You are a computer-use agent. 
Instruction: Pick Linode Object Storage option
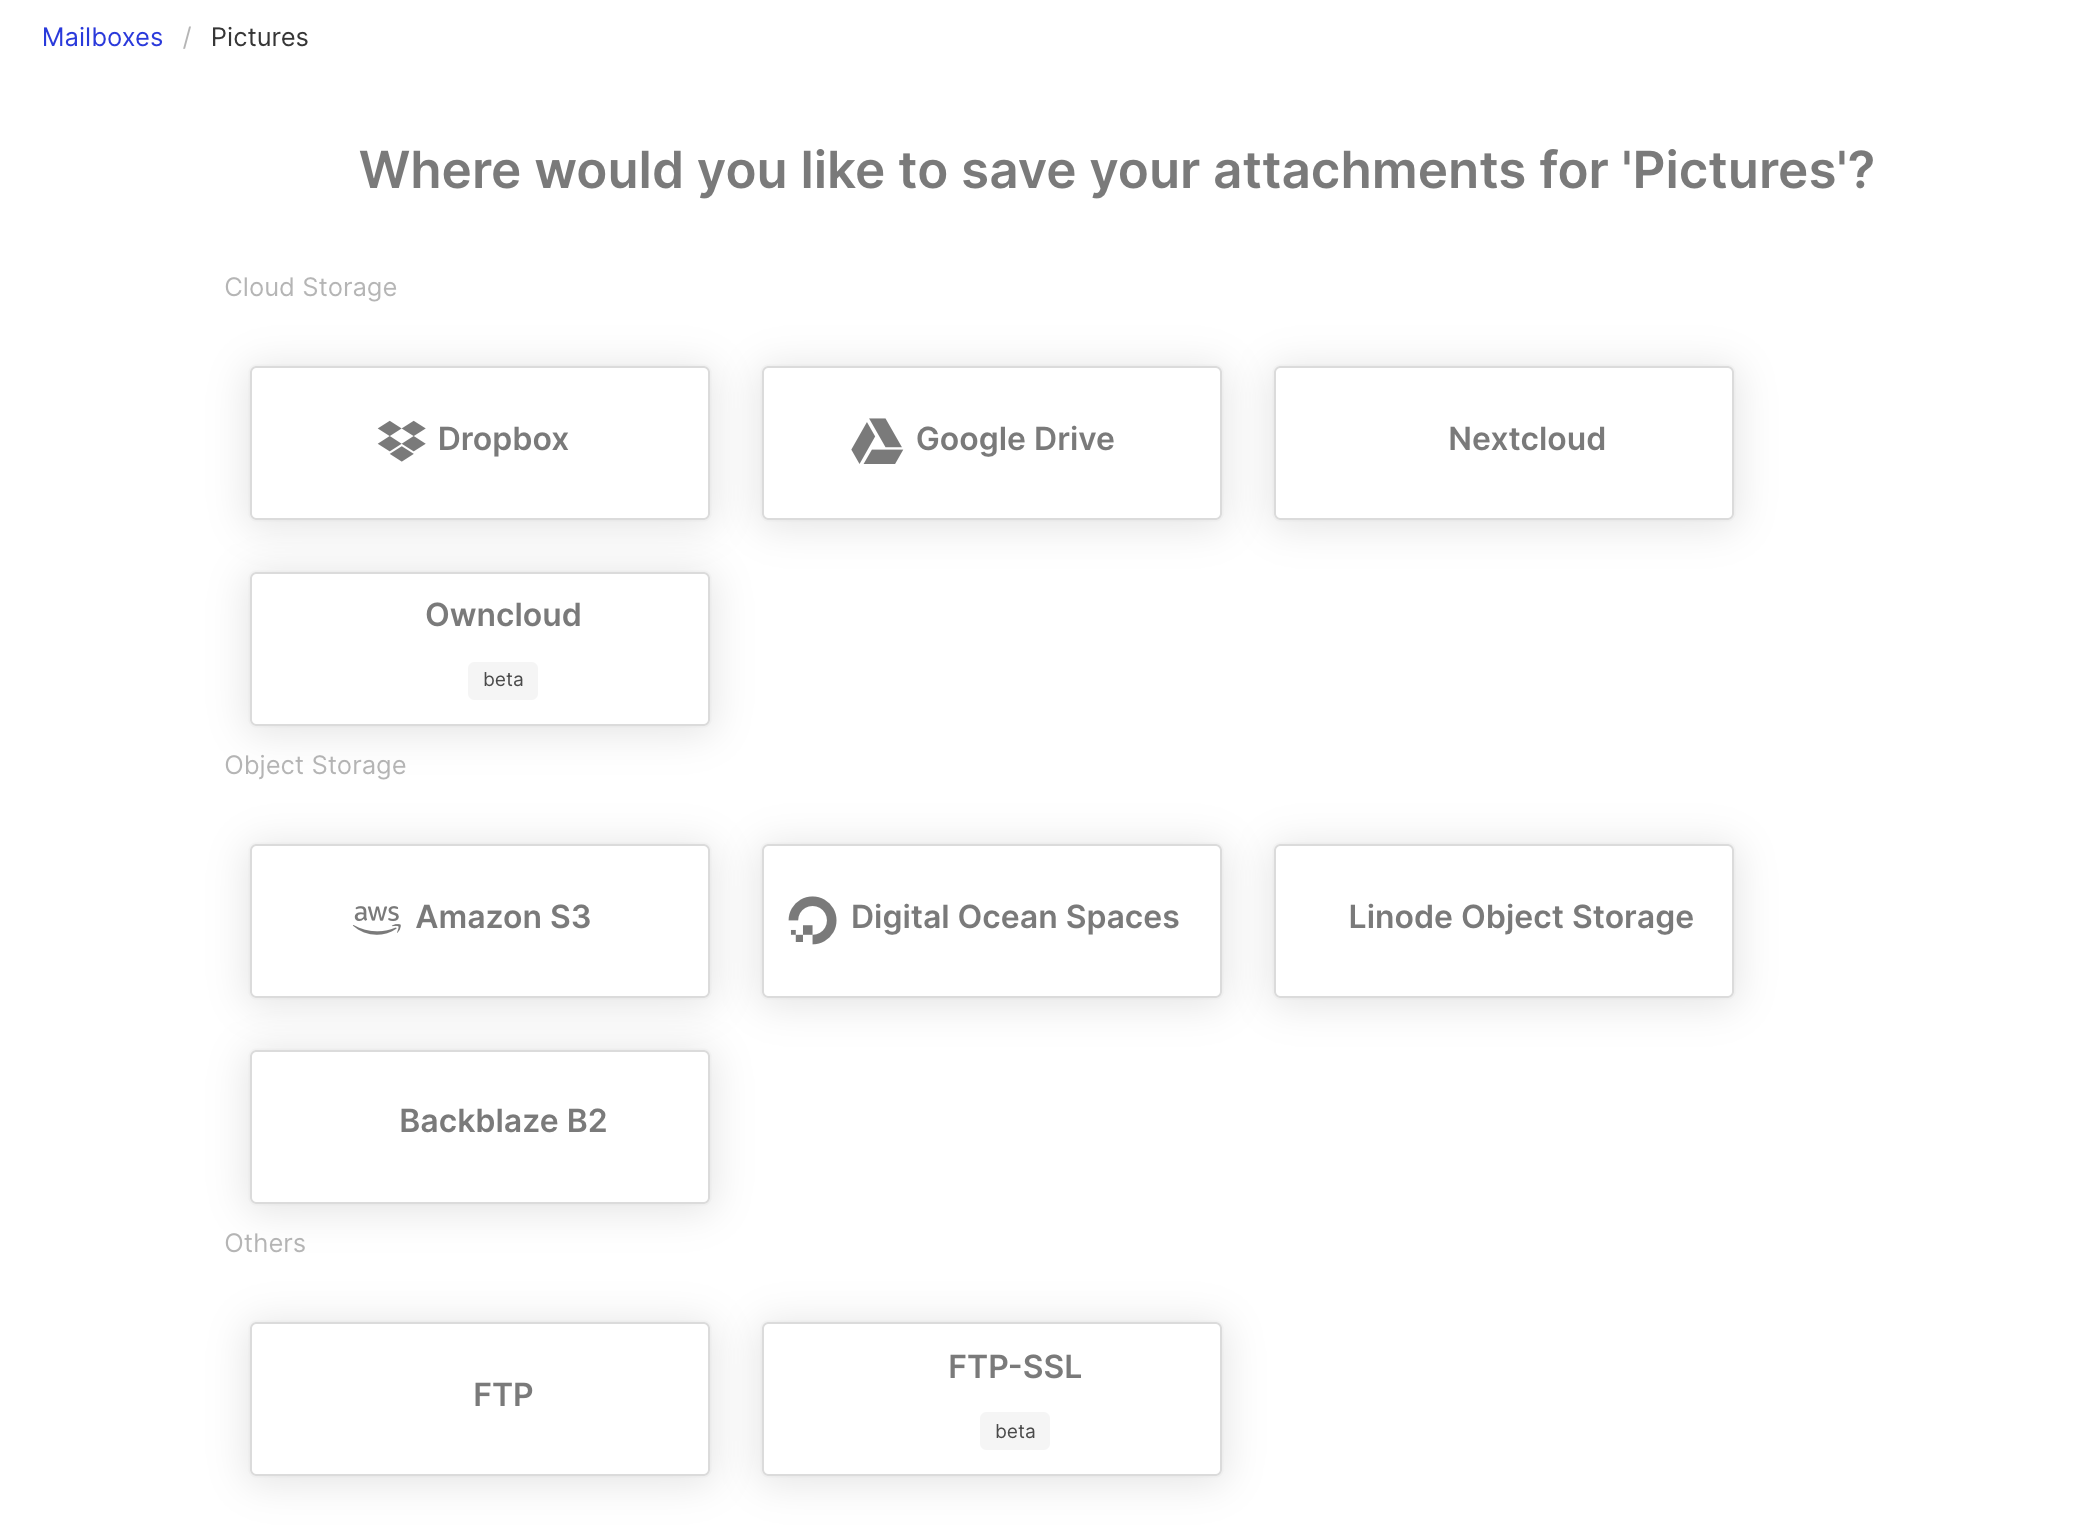(x=1503, y=921)
